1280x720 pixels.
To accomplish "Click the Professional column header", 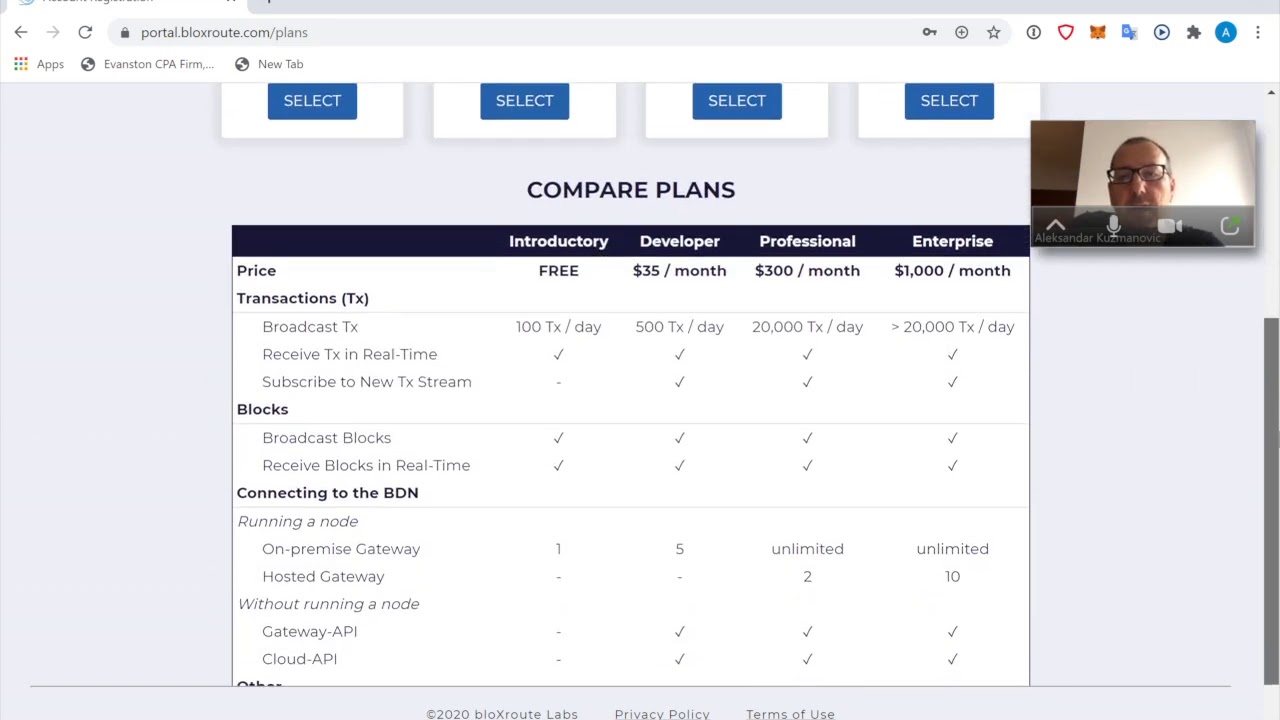I will pos(807,241).
